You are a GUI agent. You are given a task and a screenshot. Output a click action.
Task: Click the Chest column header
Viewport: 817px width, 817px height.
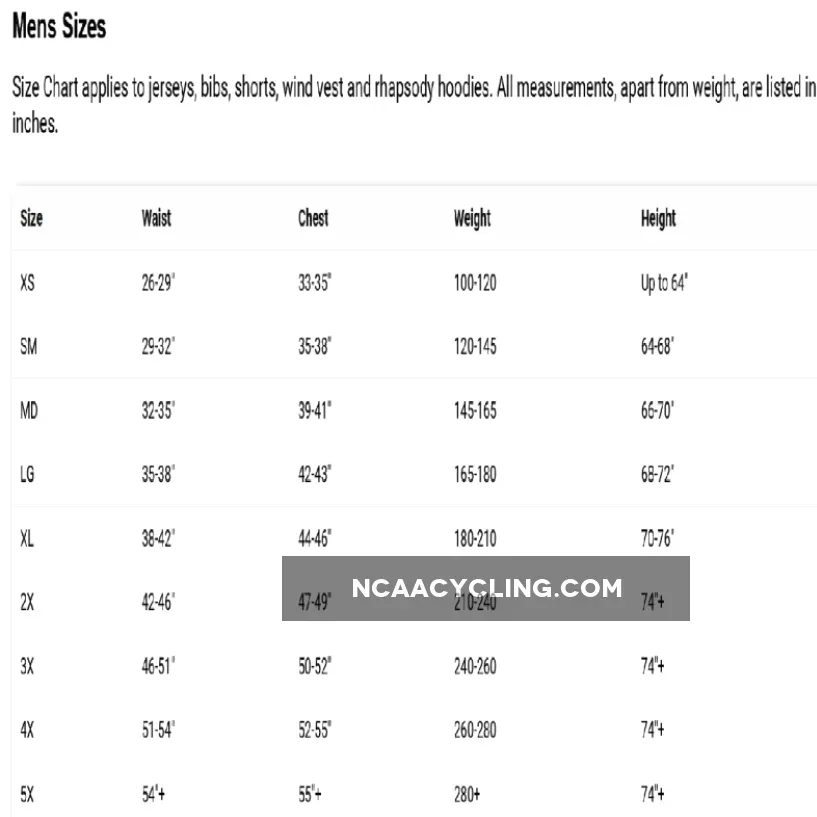[313, 218]
